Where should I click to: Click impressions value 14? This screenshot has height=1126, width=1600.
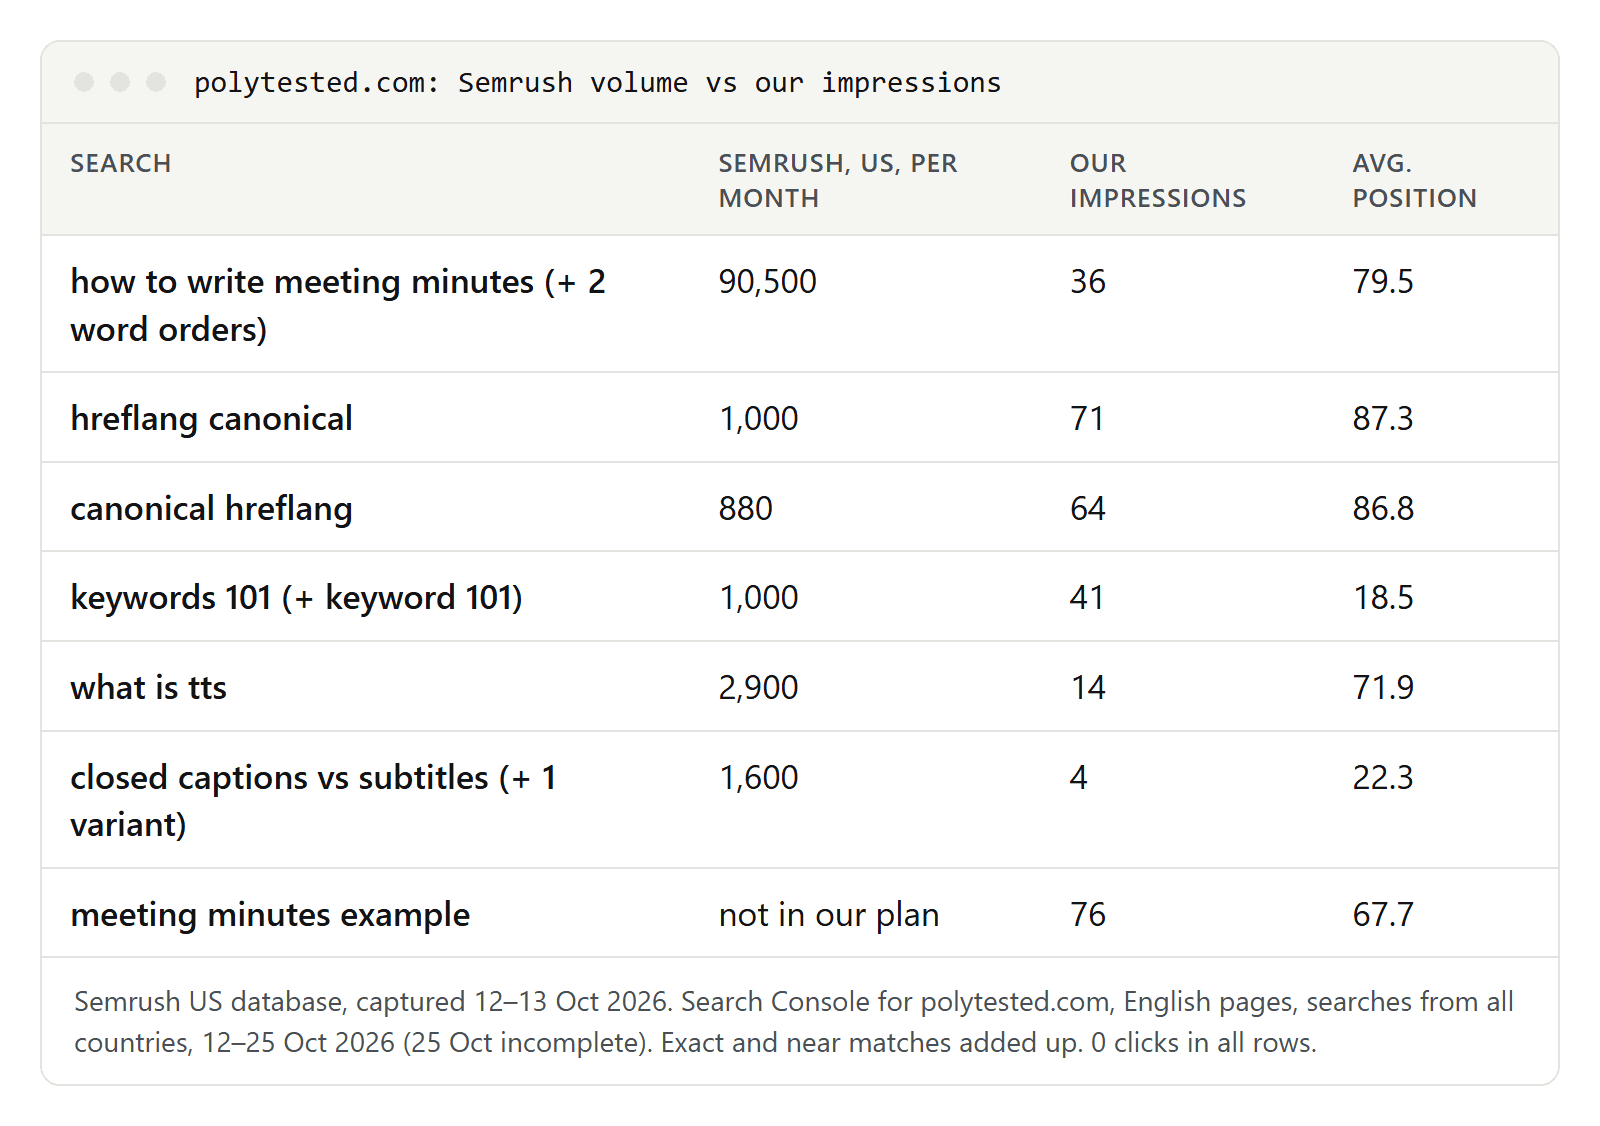[x=1088, y=688]
